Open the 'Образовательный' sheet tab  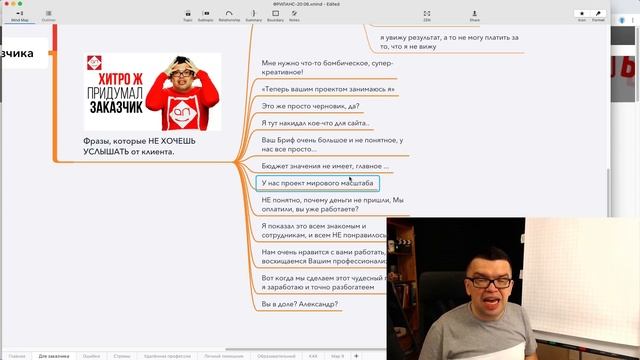pyautogui.click(x=276, y=356)
